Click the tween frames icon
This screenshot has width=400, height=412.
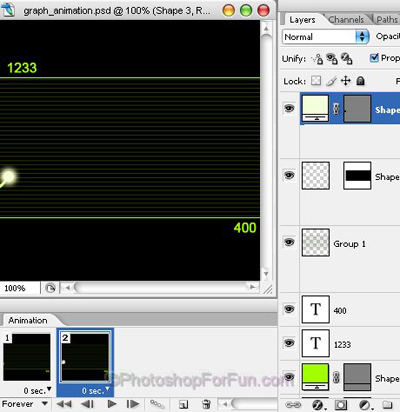click(157, 404)
